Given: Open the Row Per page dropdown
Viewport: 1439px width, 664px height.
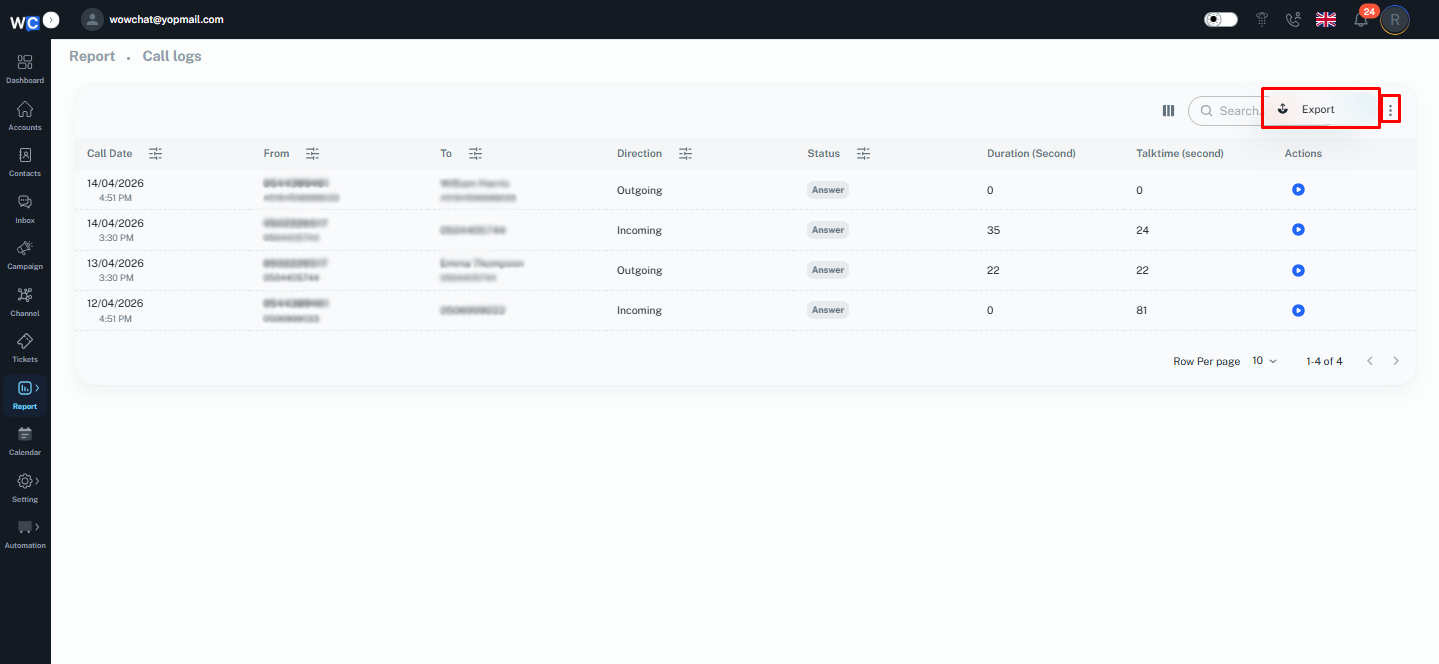Looking at the screenshot, I should [1265, 361].
